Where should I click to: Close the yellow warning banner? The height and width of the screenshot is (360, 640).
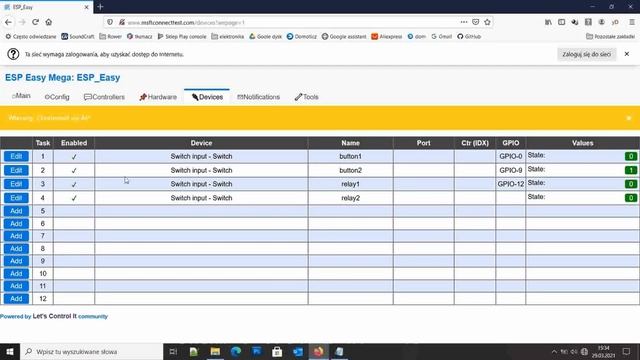(629, 118)
